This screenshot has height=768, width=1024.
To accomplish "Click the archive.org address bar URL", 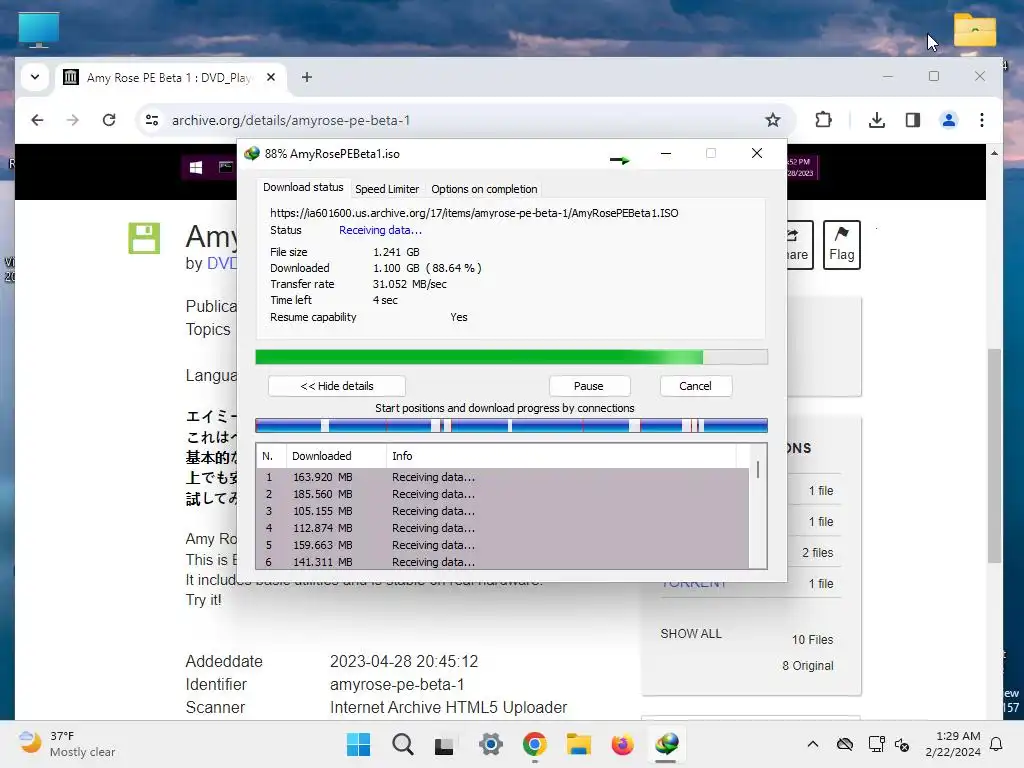I will (x=291, y=120).
